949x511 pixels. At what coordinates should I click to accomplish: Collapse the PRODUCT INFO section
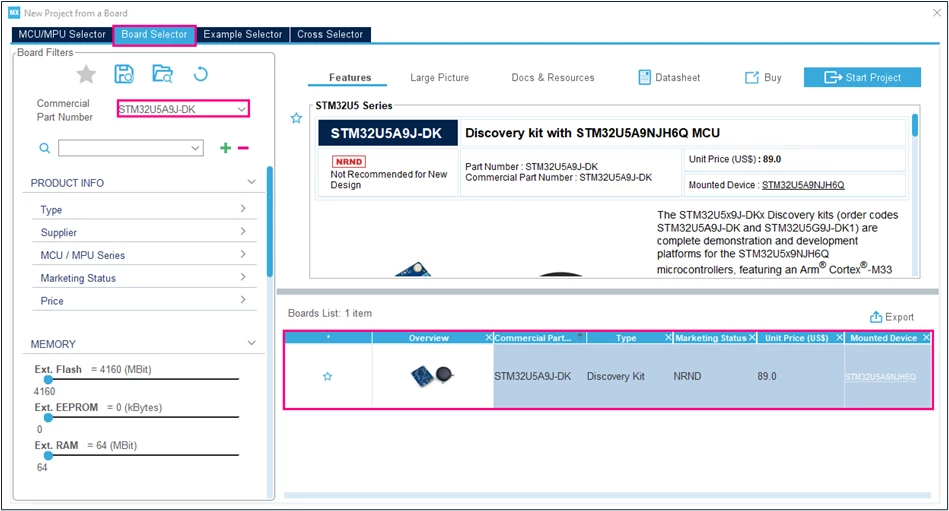coord(251,182)
